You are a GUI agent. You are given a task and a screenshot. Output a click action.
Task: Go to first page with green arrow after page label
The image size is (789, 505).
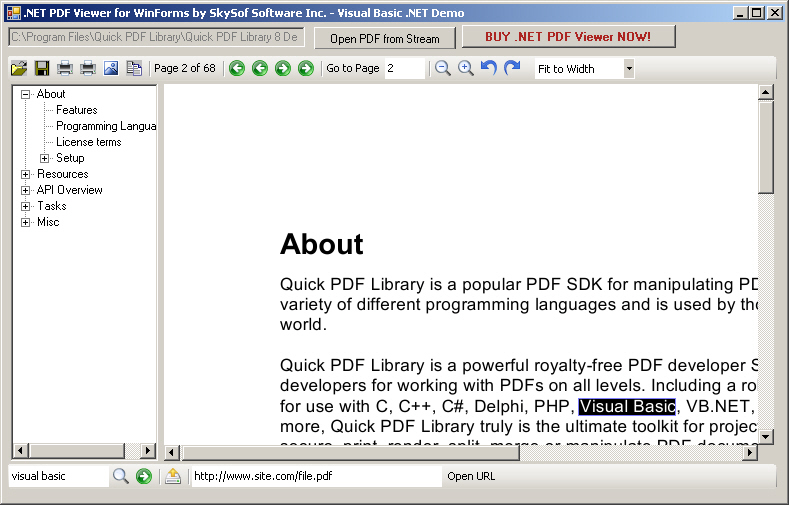click(x=236, y=68)
